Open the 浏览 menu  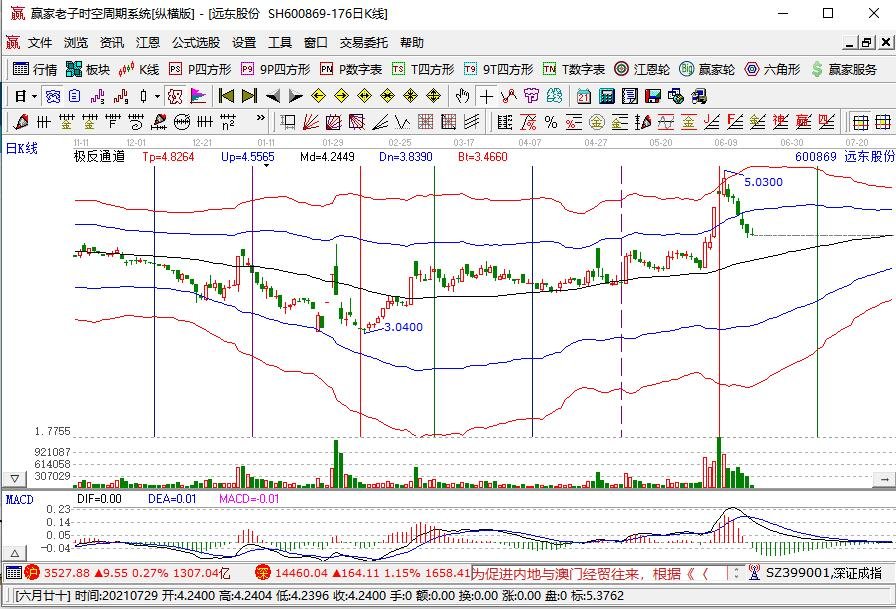pyautogui.click(x=76, y=43)
